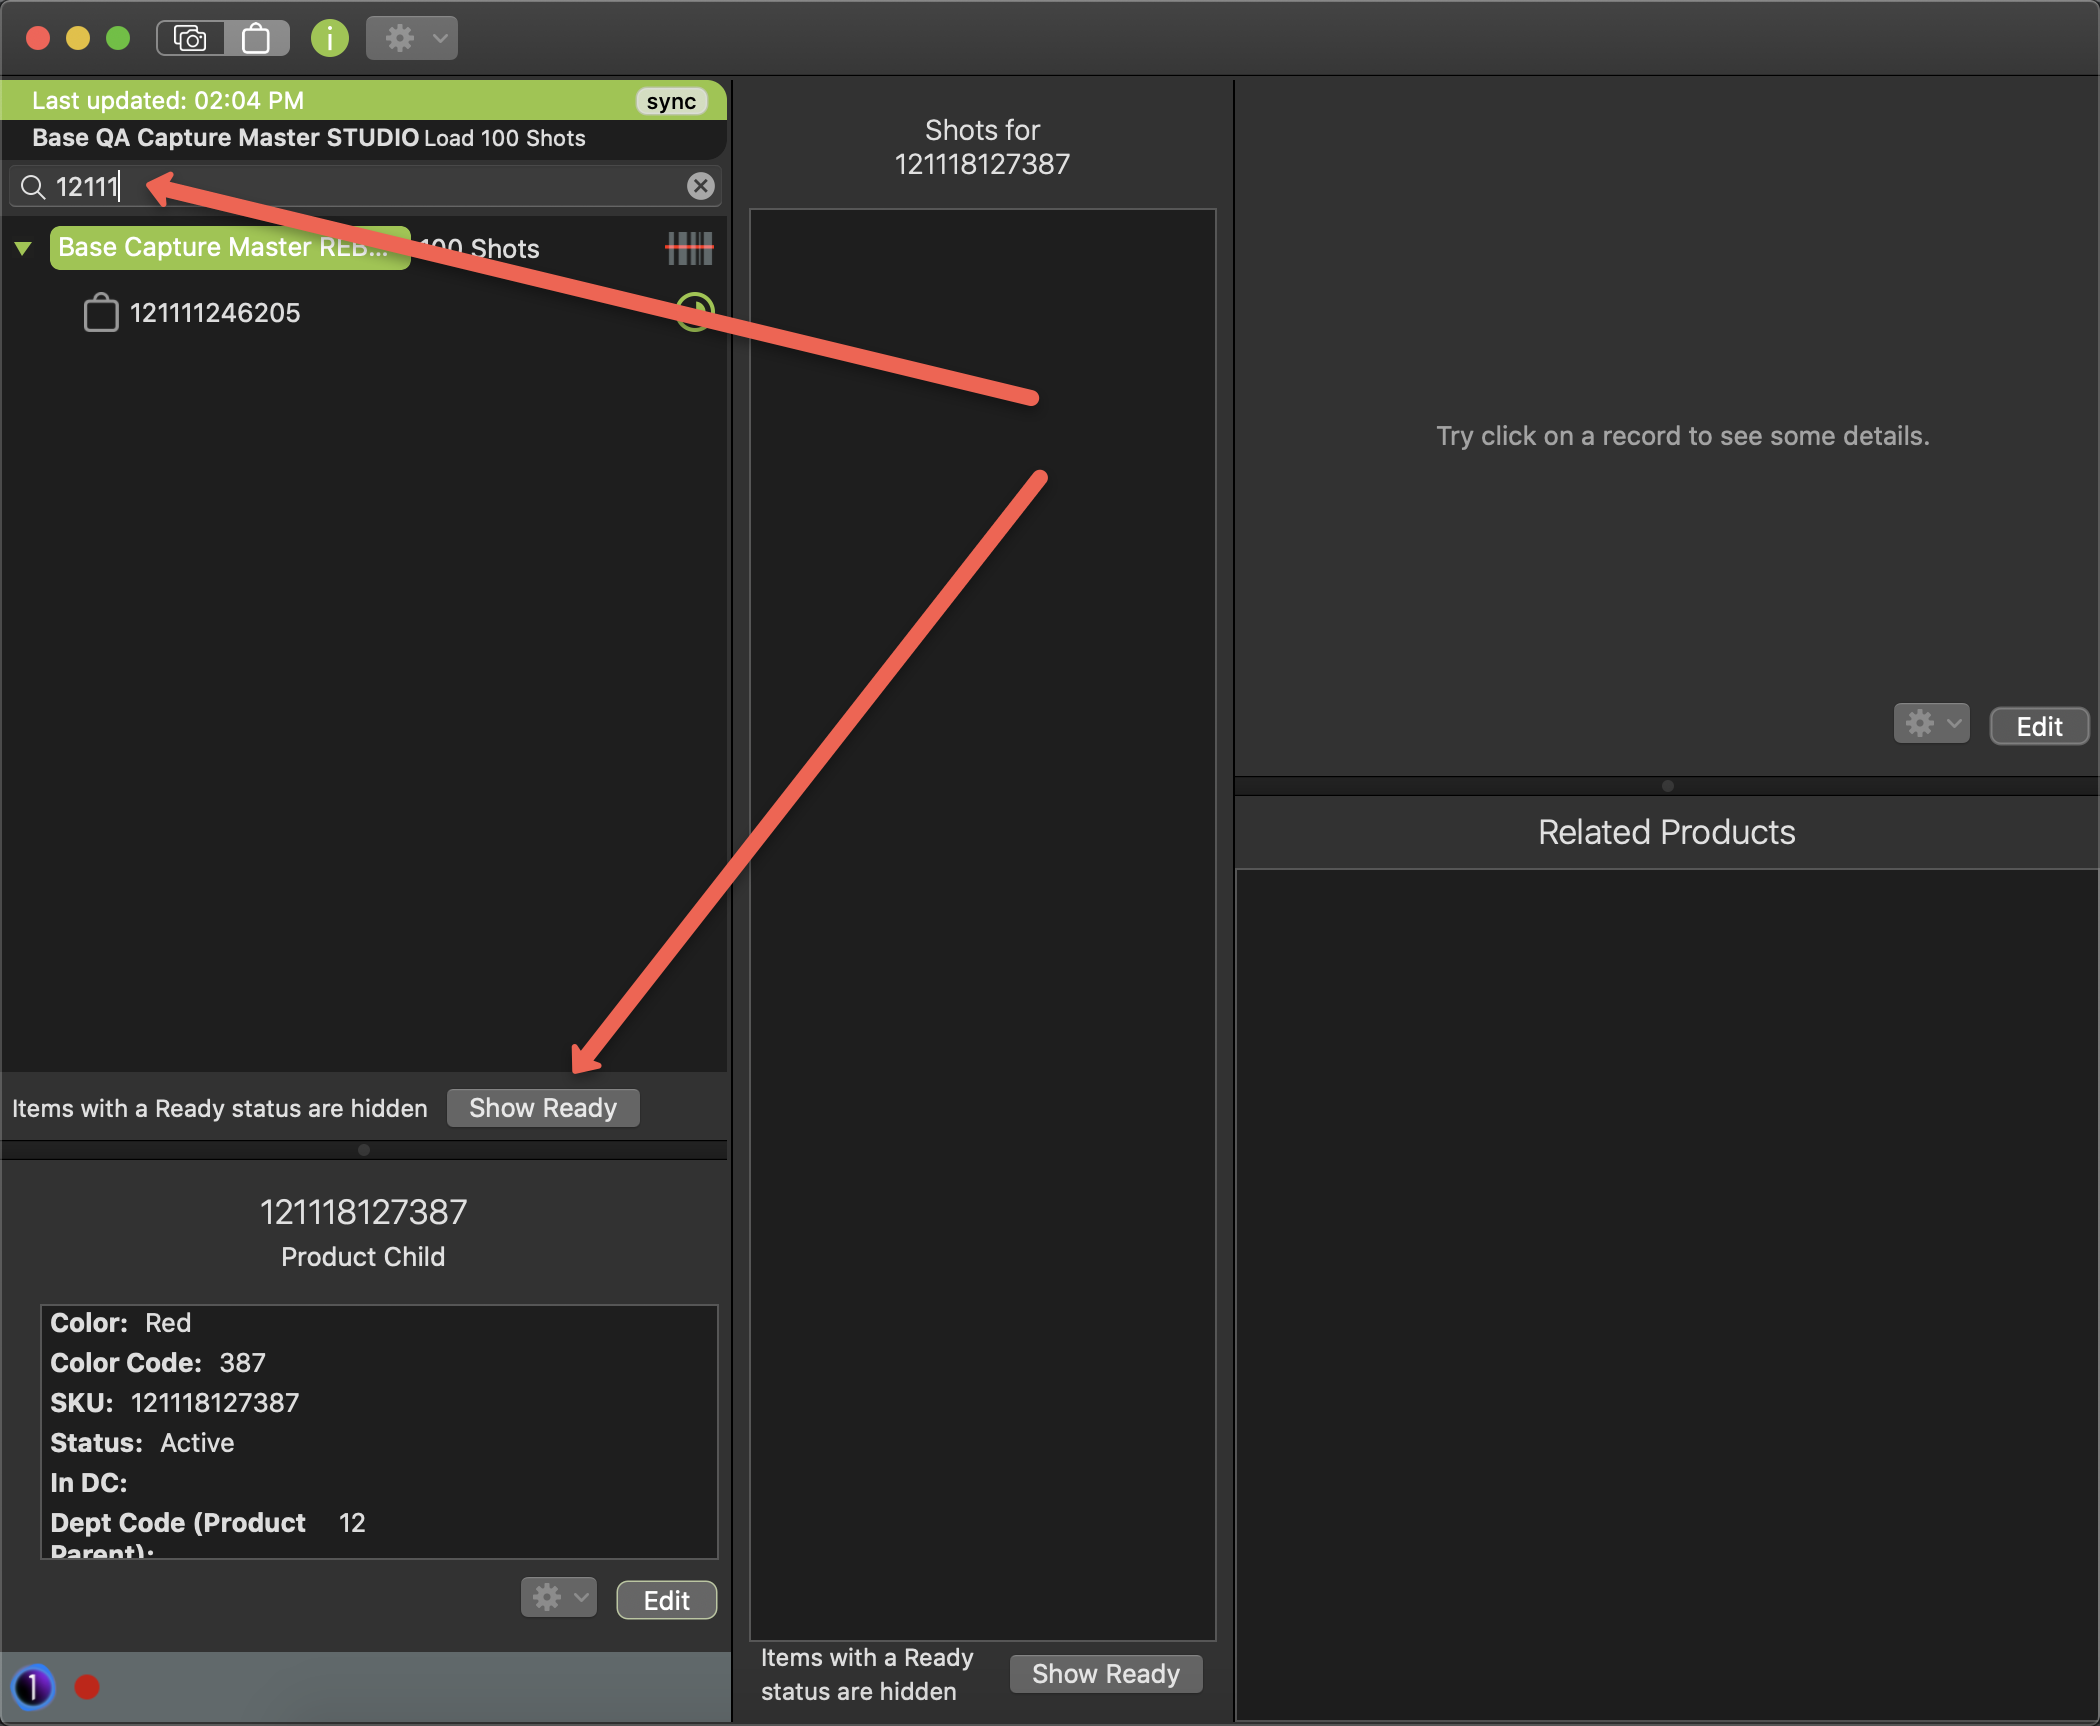The width and height of the screenshot is (2100, 1726).
Task: Collapse the Base Capture Master group triangle
Action: [x=23, y=248]
